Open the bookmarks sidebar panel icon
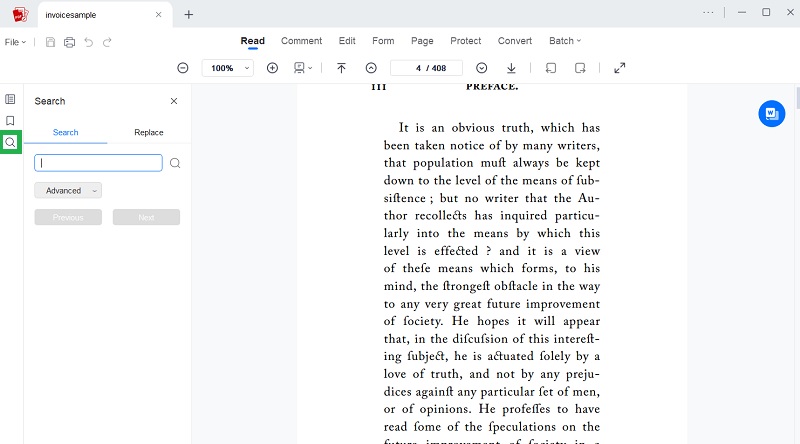The image size is (800, 444). [10, 120]
